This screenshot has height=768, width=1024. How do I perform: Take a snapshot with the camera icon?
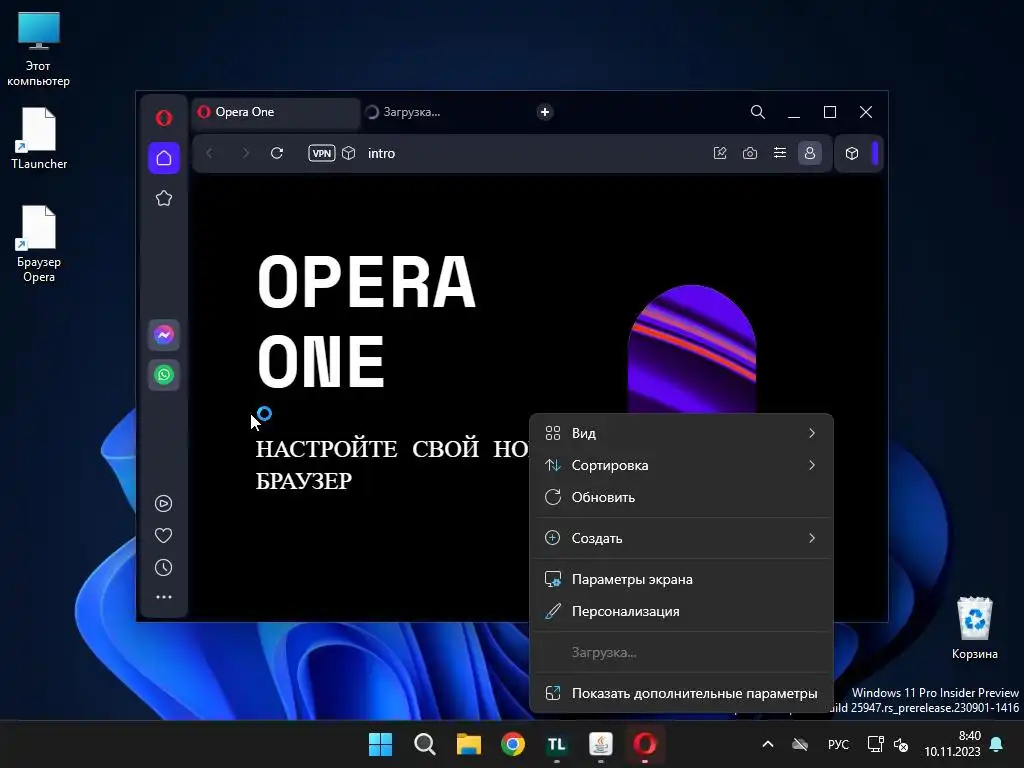[x=750, y=153]
